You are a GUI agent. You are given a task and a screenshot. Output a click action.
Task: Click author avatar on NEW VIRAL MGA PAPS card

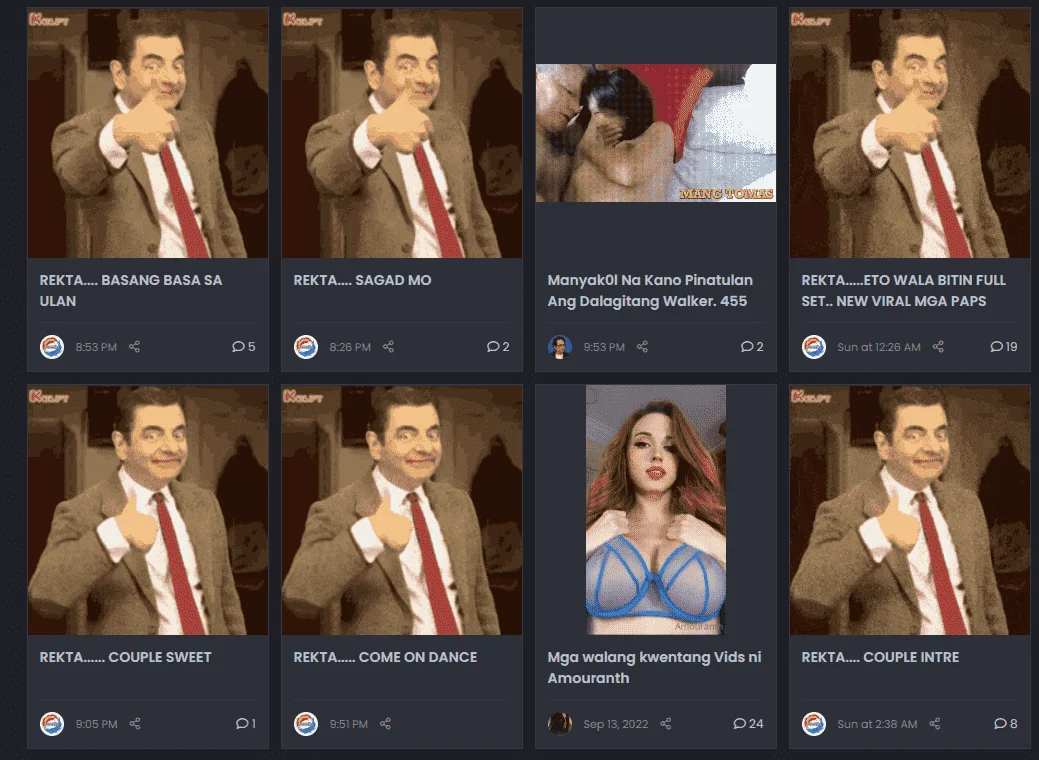(814, 347)
